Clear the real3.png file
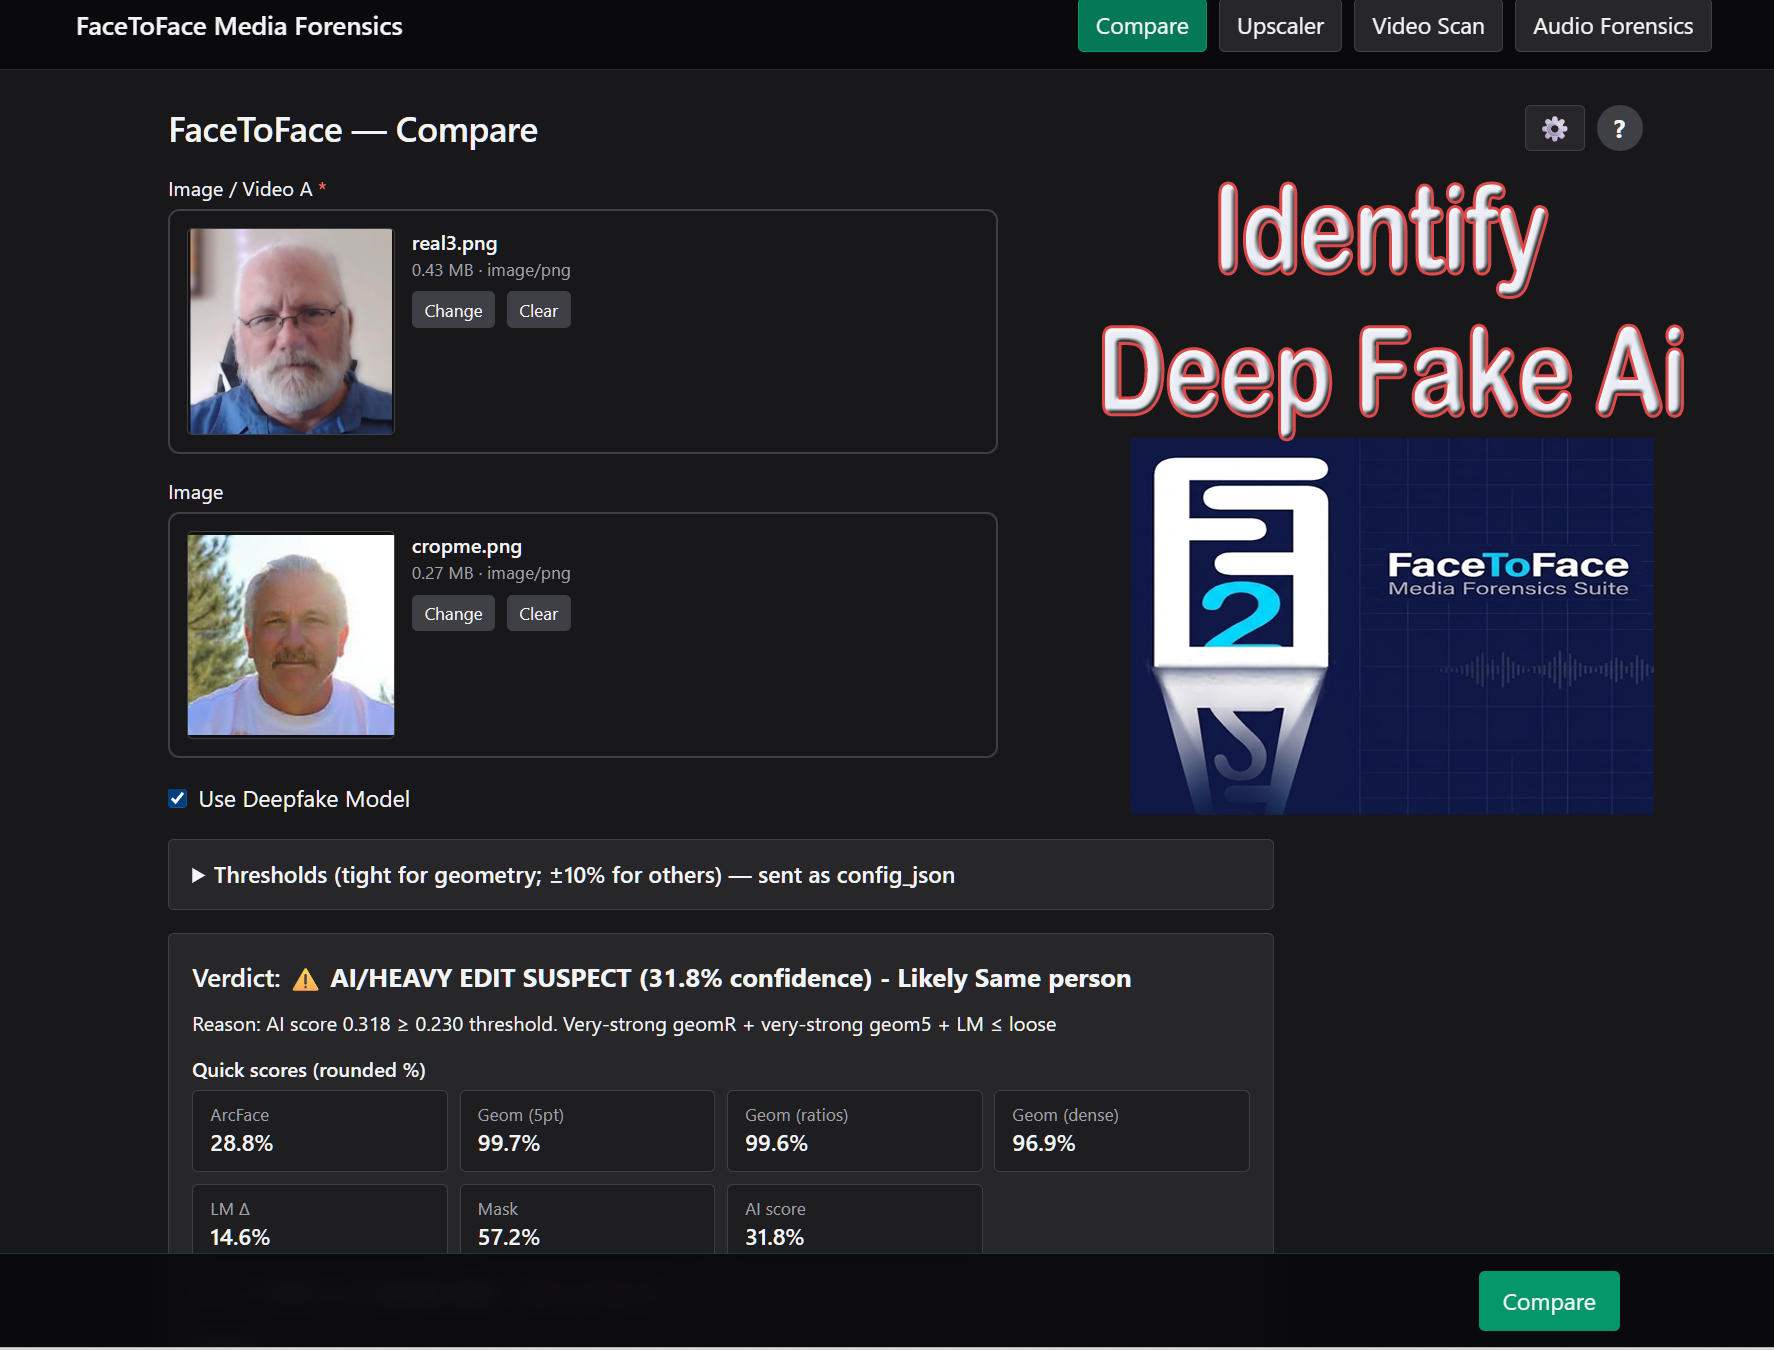 click(x=538, y=310)
